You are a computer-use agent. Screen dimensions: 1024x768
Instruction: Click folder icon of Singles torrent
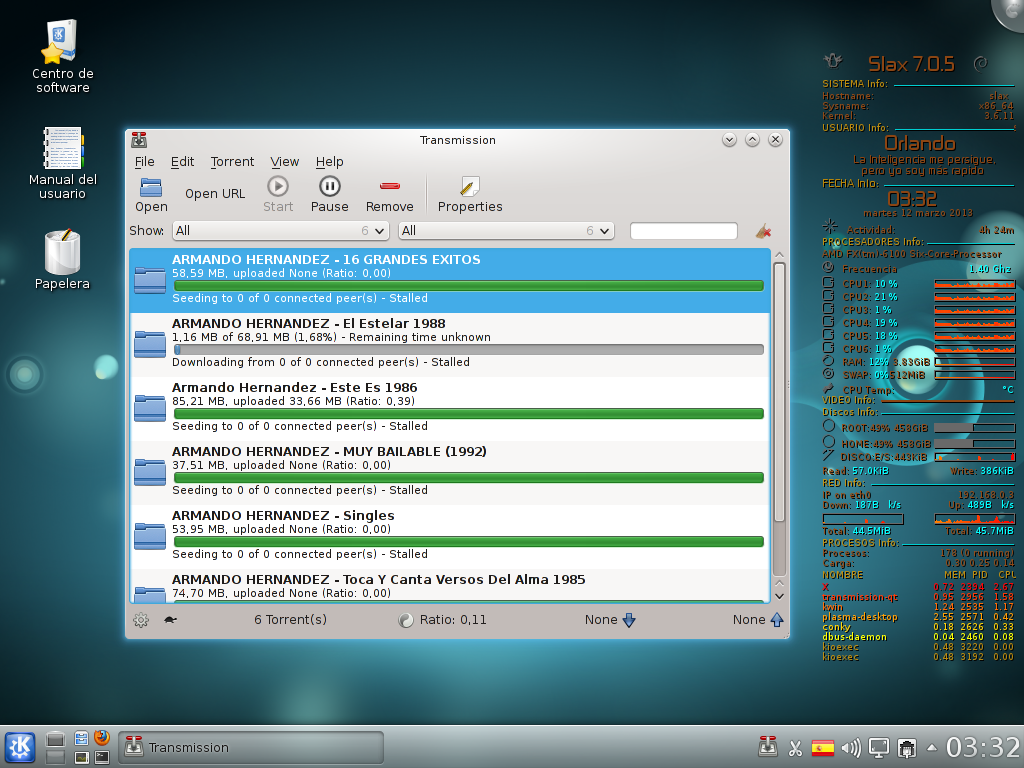(x=150, y=536)
